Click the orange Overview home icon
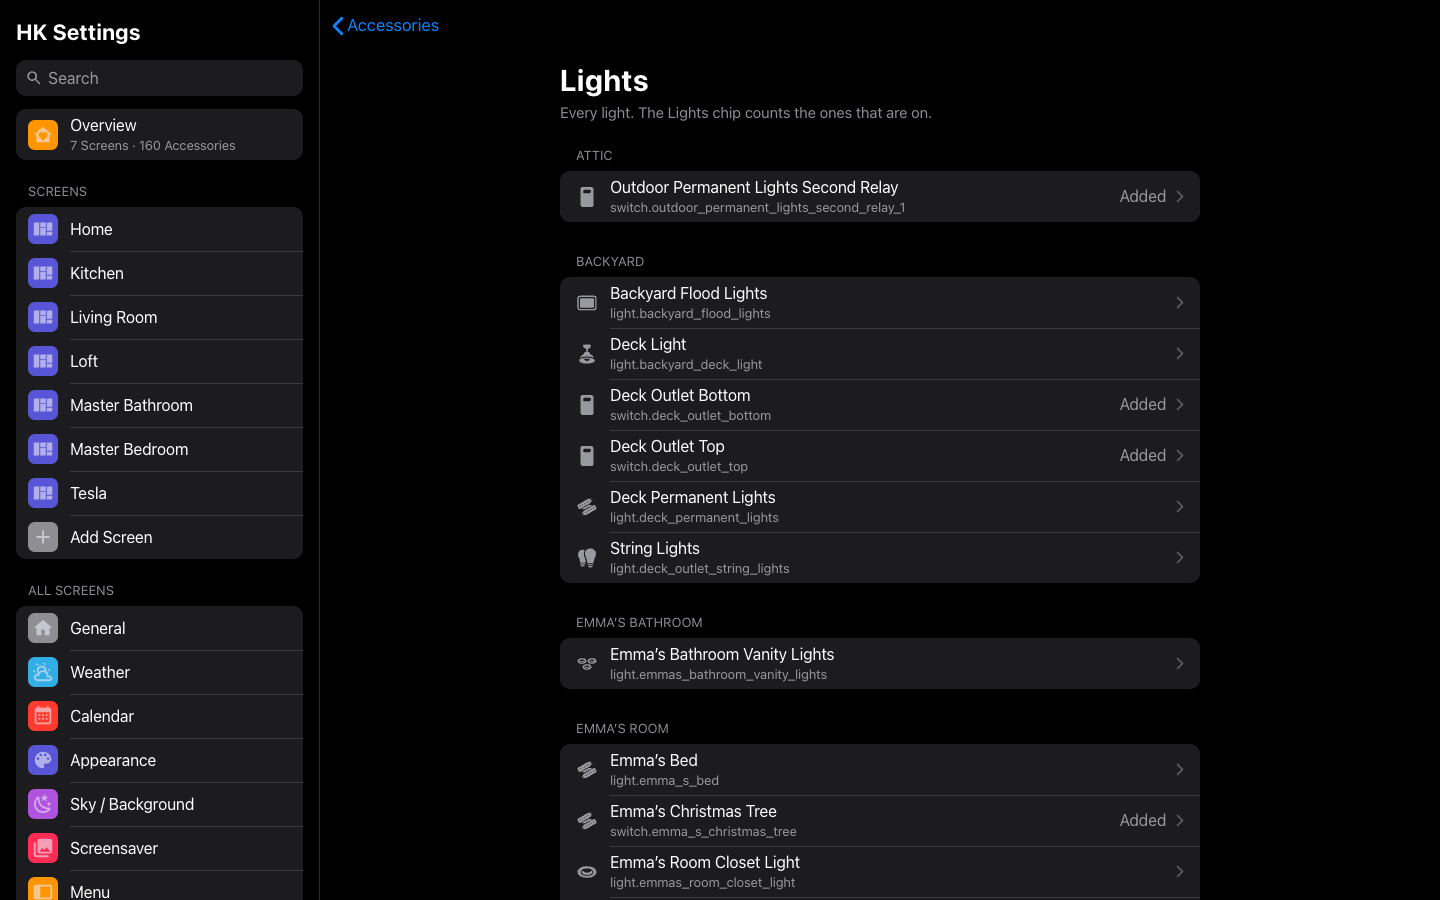1440x900 pixels. (x=43, y=134)
